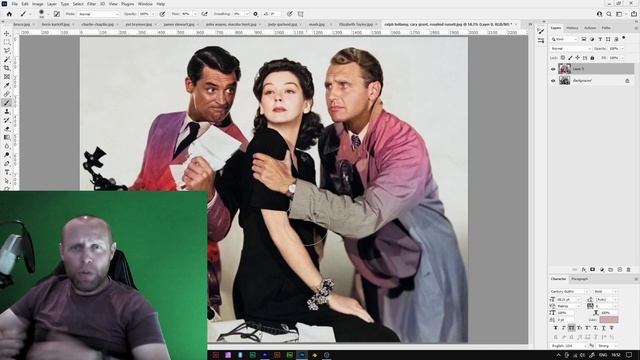
Task: Open Windows notification center icon
Action: (x=629, y=355)
